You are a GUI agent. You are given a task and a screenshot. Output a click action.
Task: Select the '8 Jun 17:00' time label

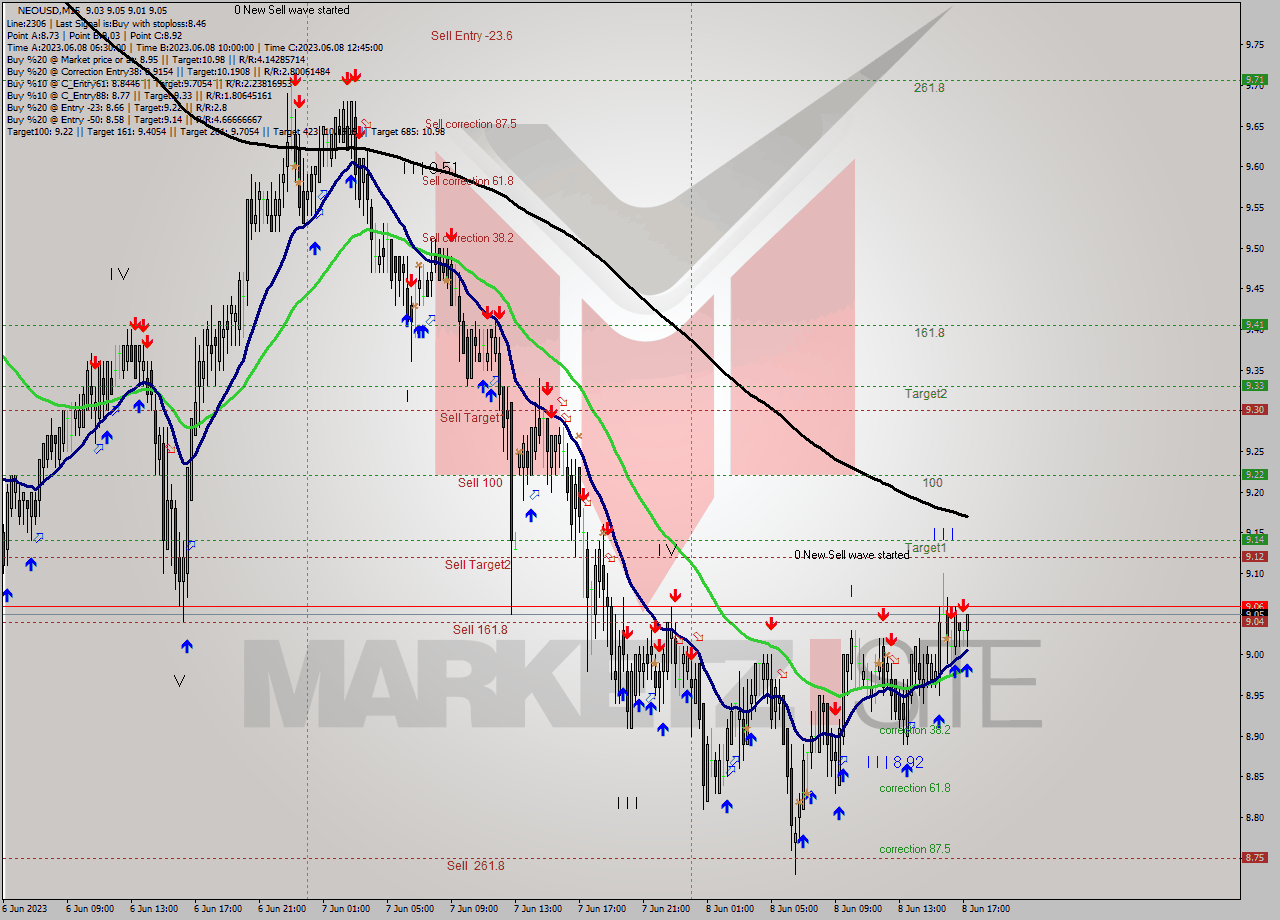point(985,909)
